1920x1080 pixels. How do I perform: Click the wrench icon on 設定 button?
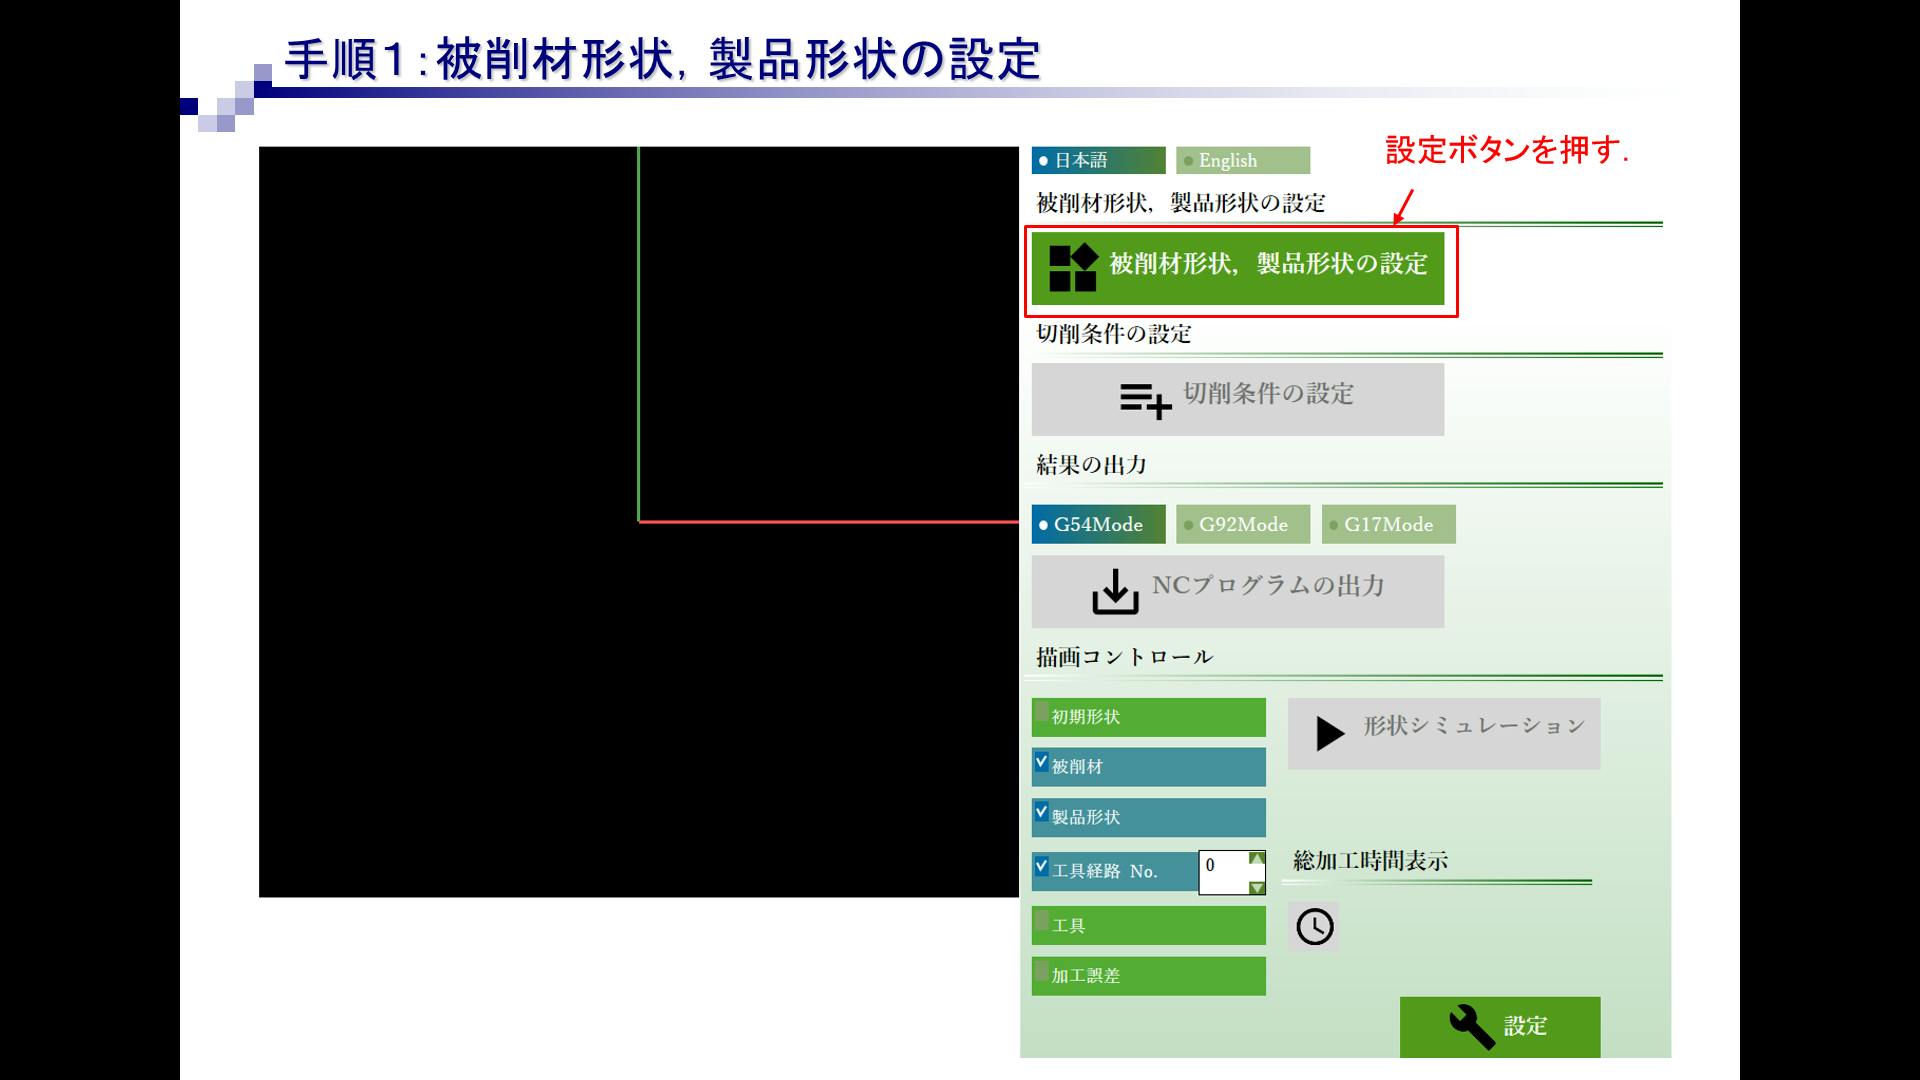point(1471,1027)
